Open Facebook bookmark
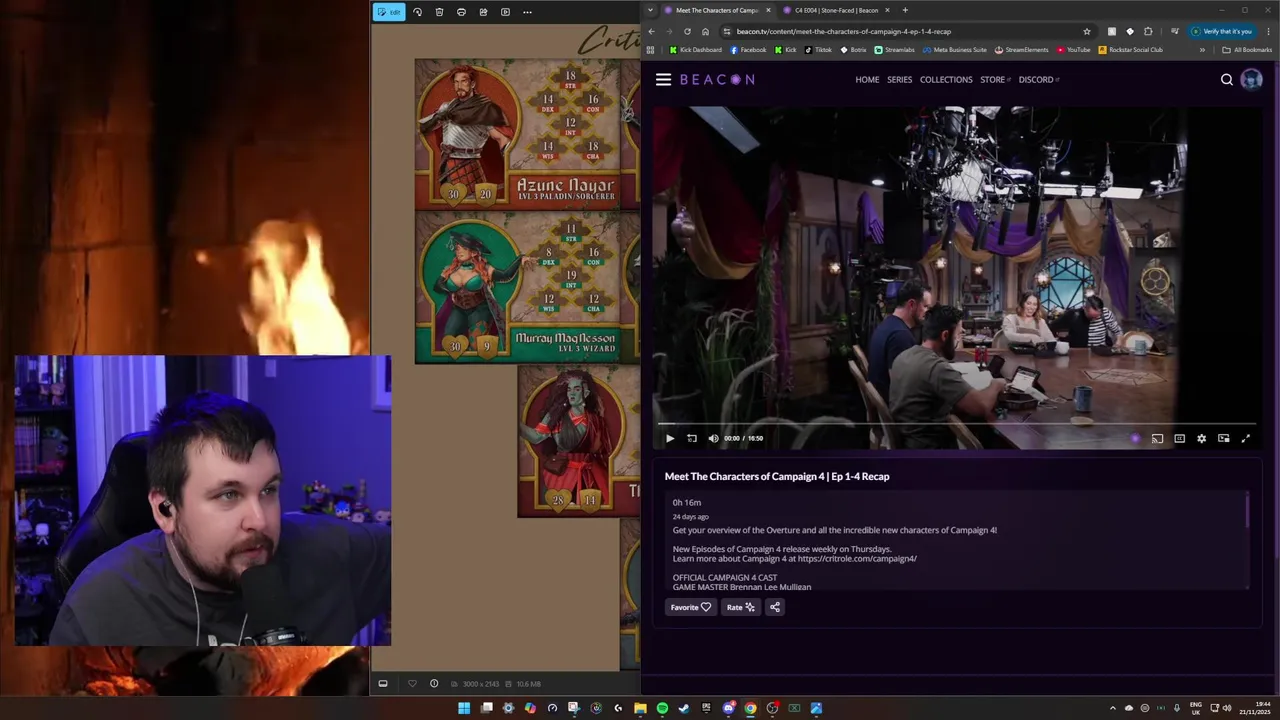The height and width of the screenshot is (720, 1280). click(748, 50)
